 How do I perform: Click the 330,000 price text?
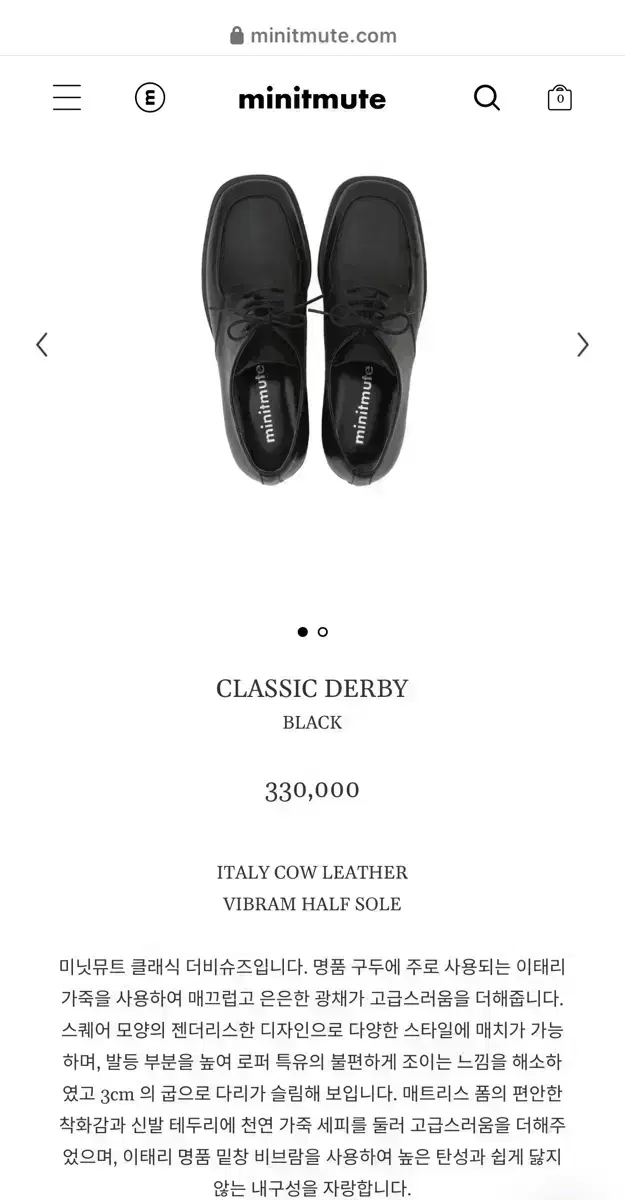(312, 790)
